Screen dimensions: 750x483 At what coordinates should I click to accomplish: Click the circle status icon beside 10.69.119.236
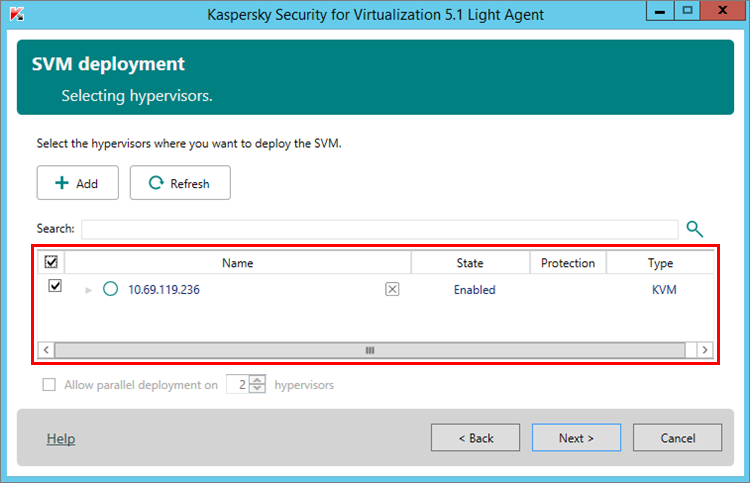click(x=110, y=289)
